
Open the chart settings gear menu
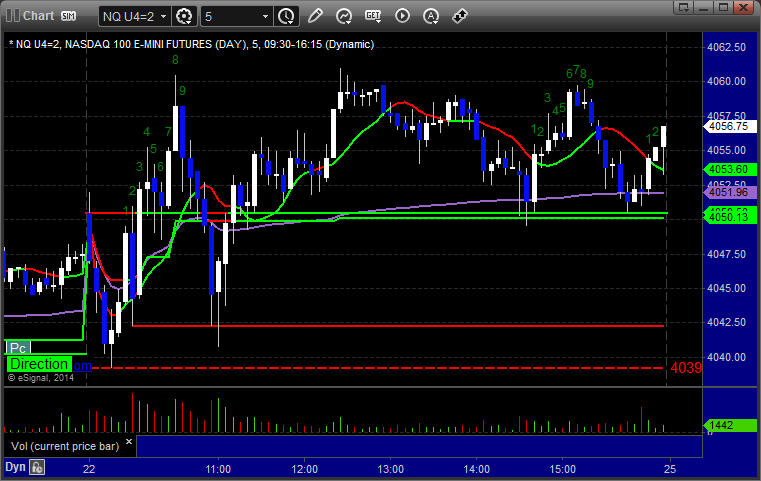[x=184, y=17]
